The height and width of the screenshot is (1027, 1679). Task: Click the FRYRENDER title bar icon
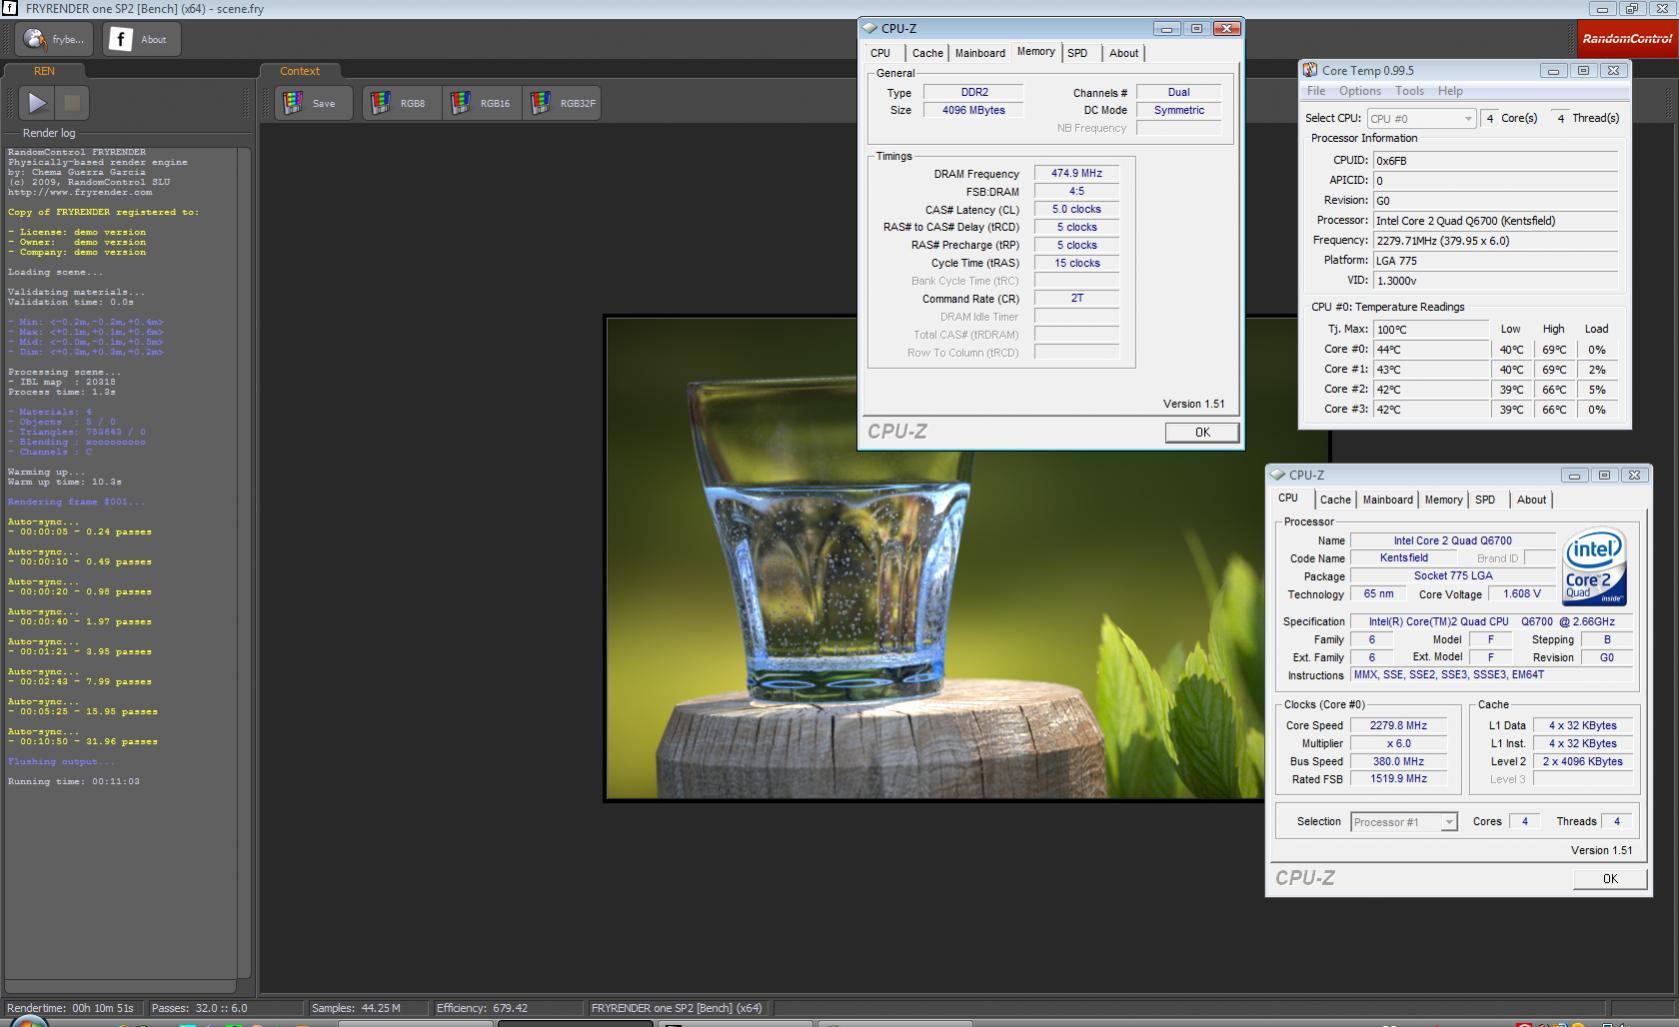(10, 8)
